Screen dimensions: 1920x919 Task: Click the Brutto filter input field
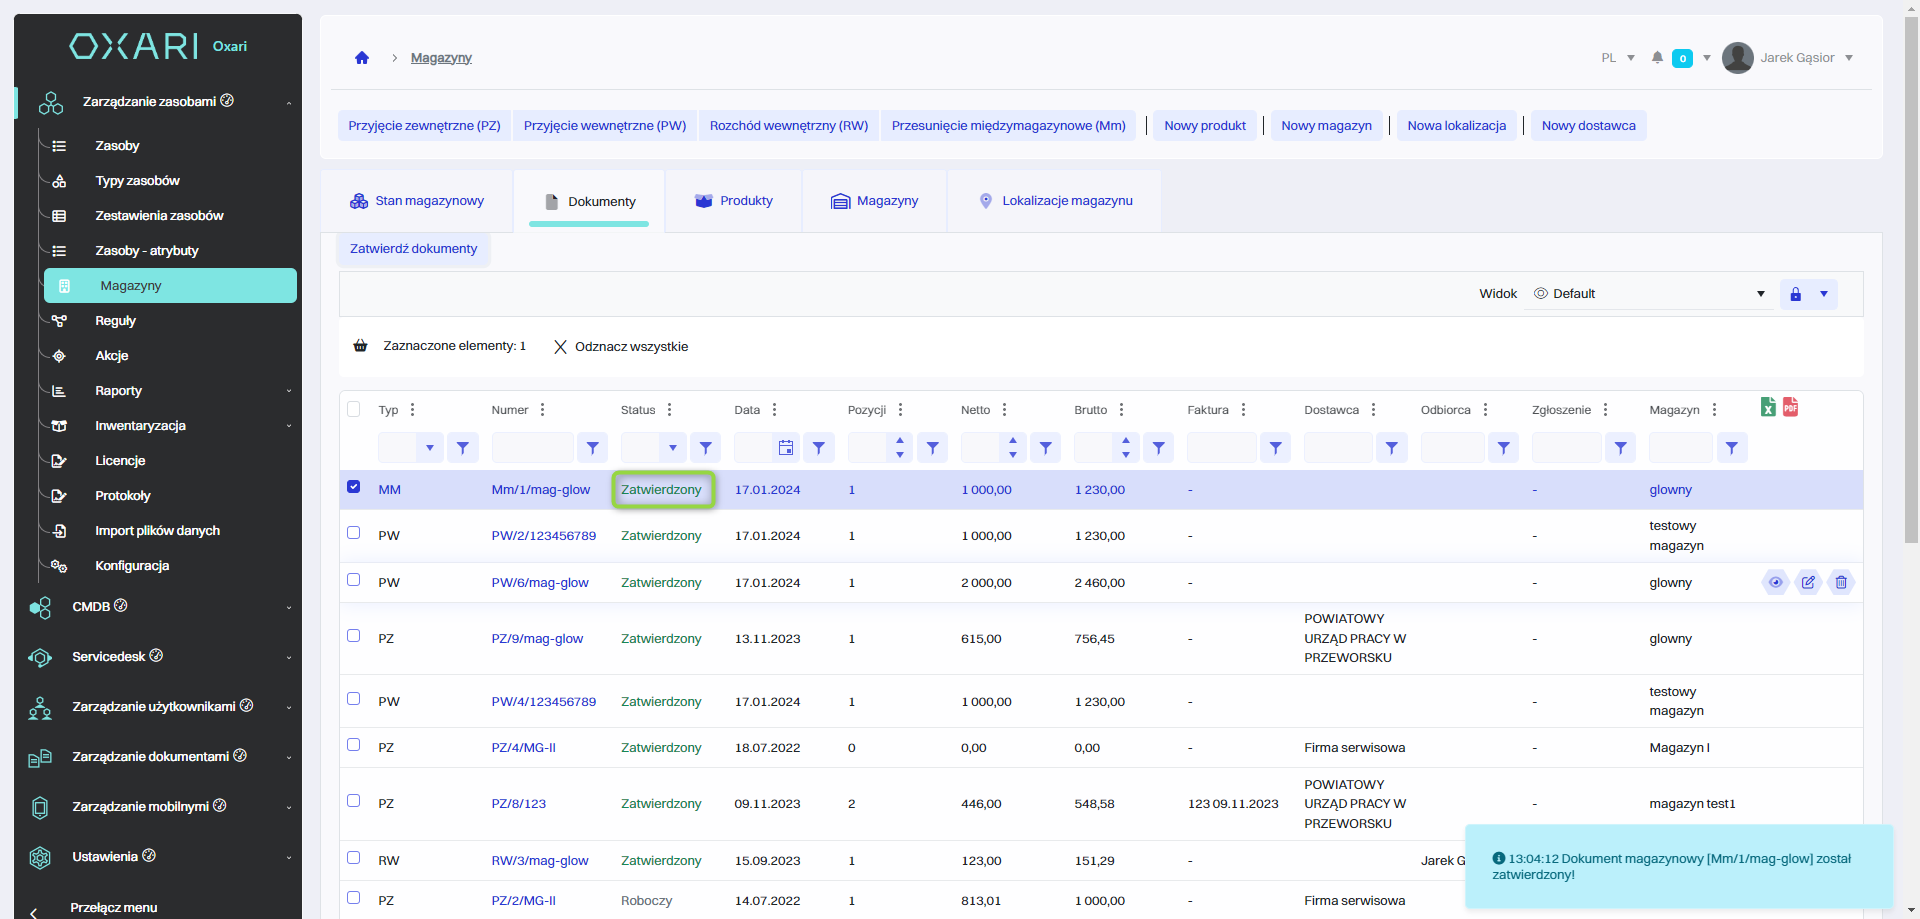coord(1092,448)
